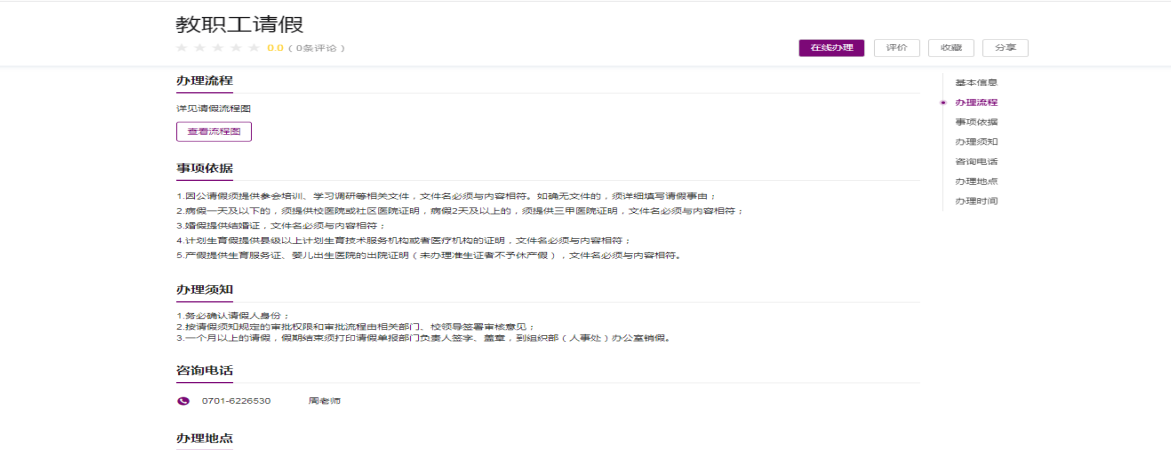The width and height of the screenshot is (1173, 451).
Task: Click the 在线办理 button
Action: click(x=832, y=47)
